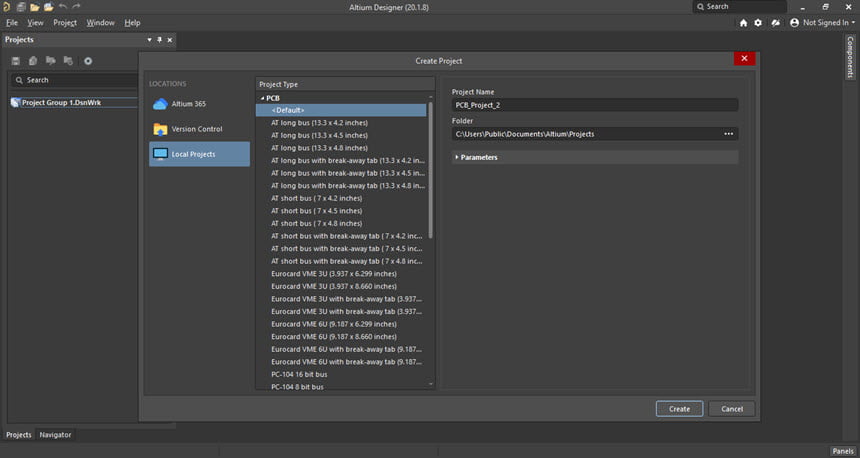
Task: Click the title bar Search field
Action: click(739, 7)
